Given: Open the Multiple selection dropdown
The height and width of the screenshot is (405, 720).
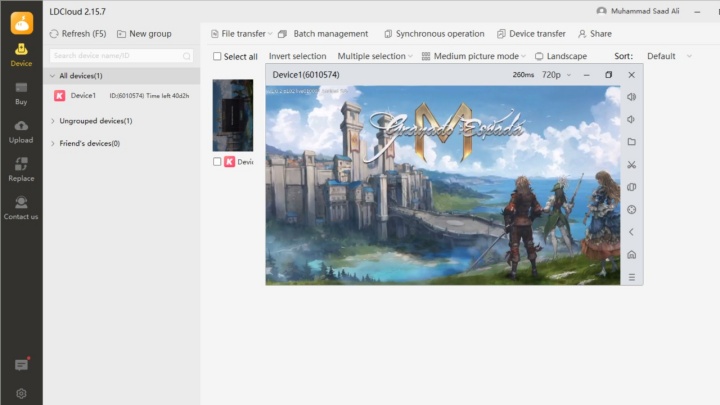Looking at the screenshot, I should coord(375,56).
